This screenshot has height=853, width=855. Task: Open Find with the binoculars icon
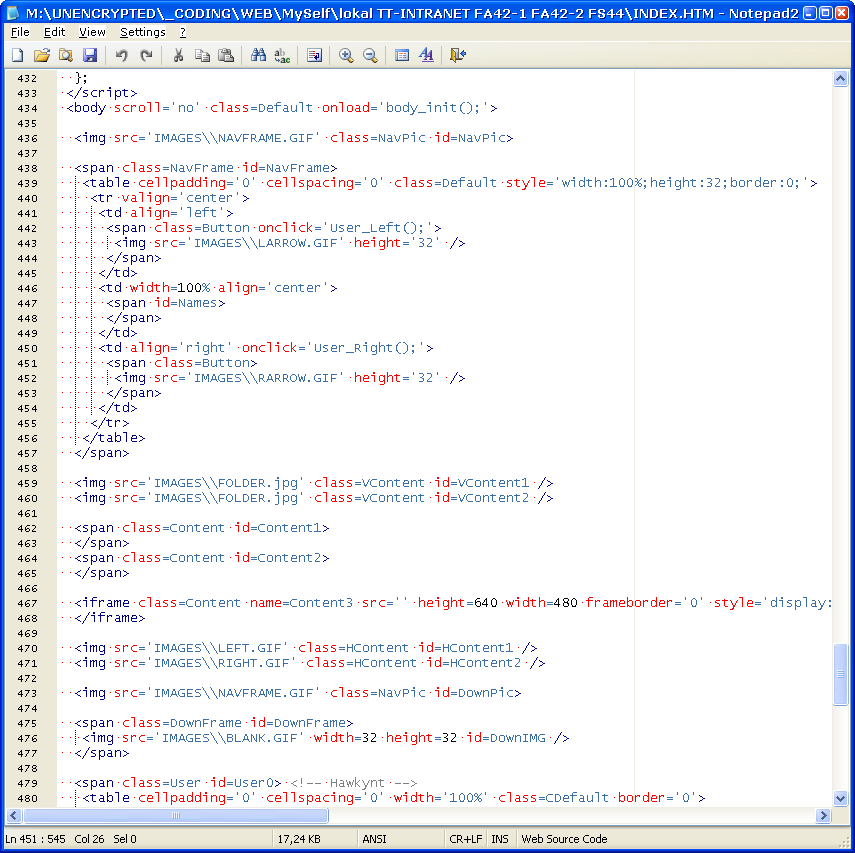(258, 55)
